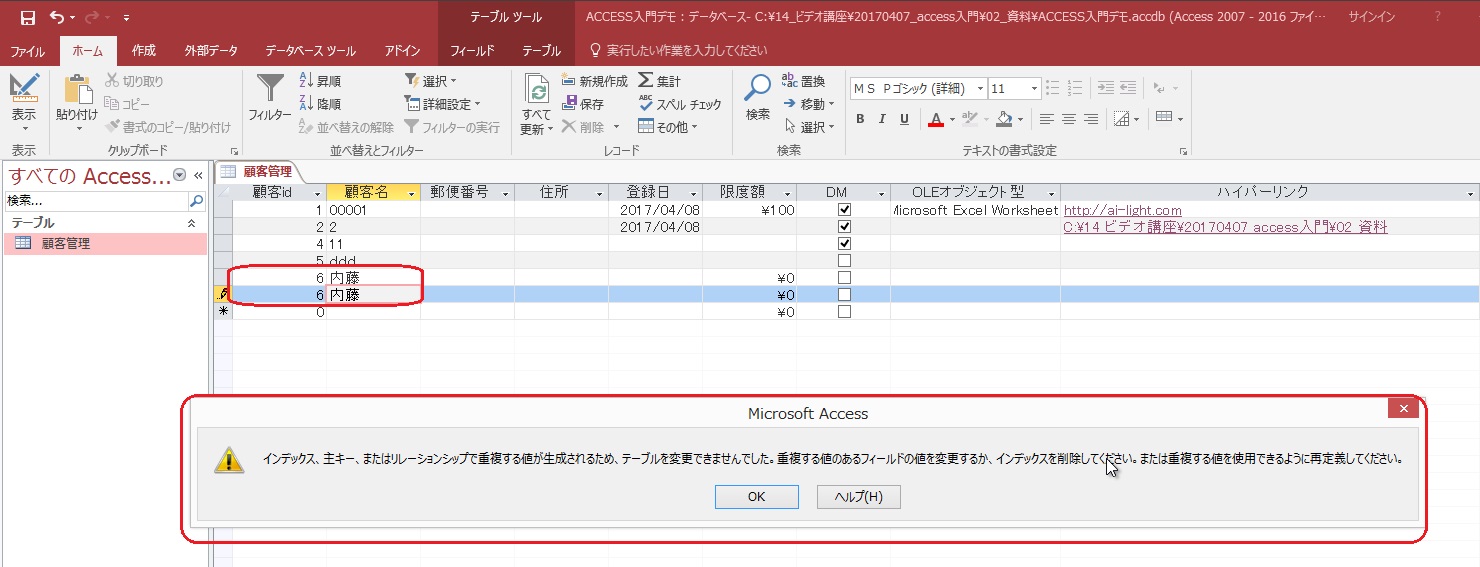Switch to the データベース ツール tab
Image resolution: width=1480 pixels, height=567 pixels.
(310, 50)
